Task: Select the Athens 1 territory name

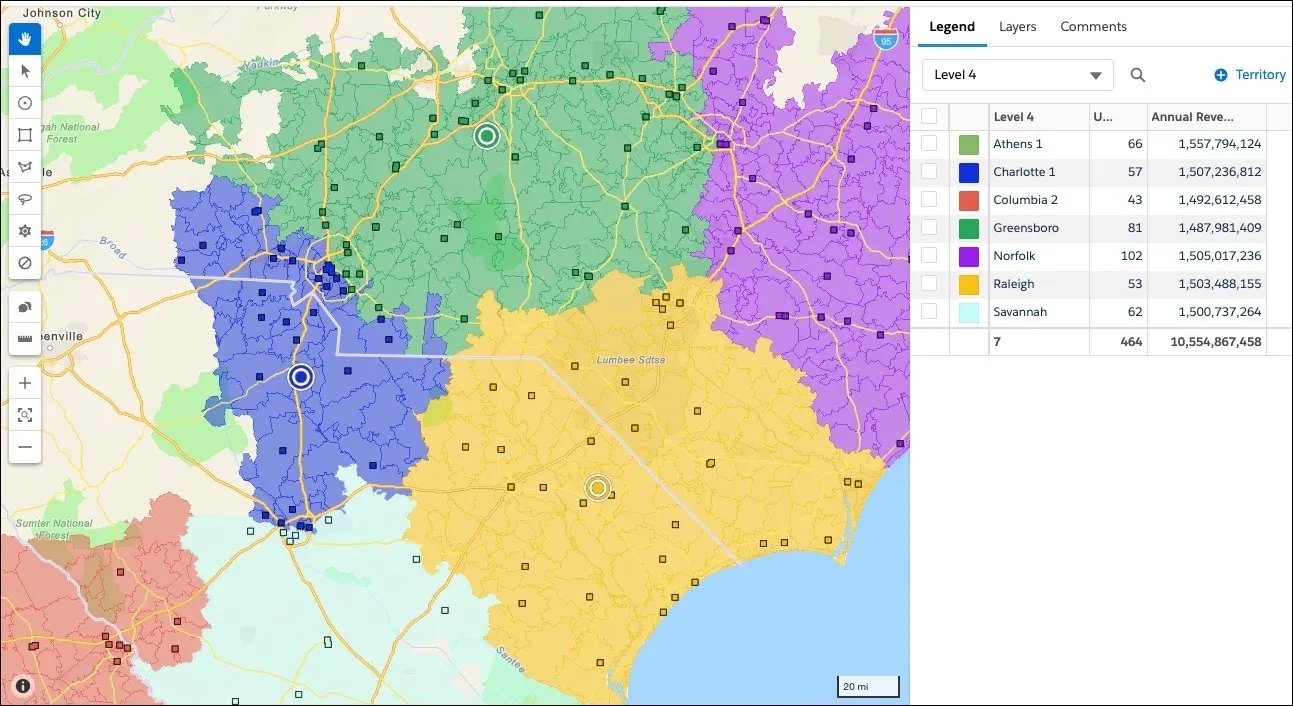Action: click(x=1017, y=144)
